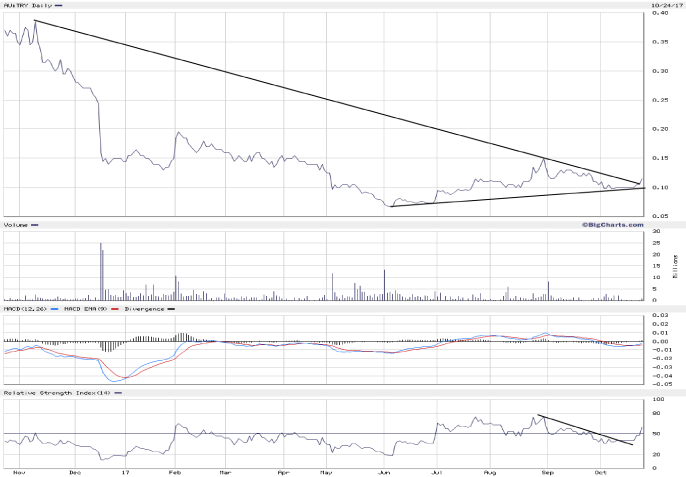Viewport: 686px width, 477px height.
Task: Click the blue MACD legend swatch
Action: click(52, 309)
